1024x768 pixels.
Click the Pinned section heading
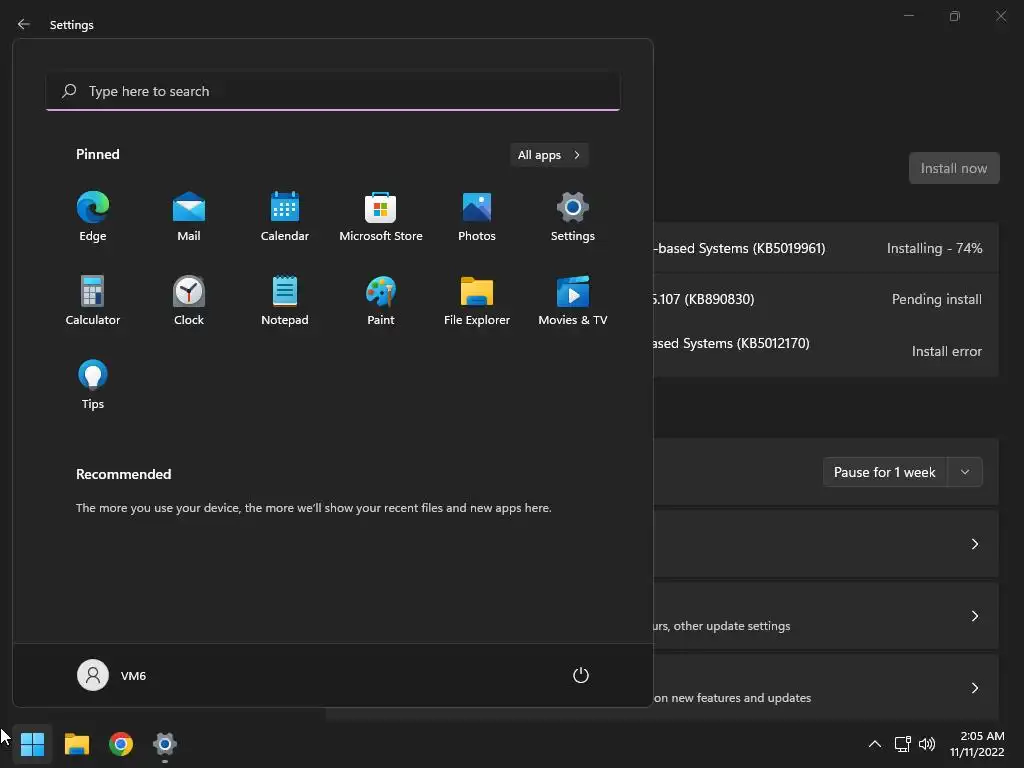pyautogui.click(x=97, y=154)
